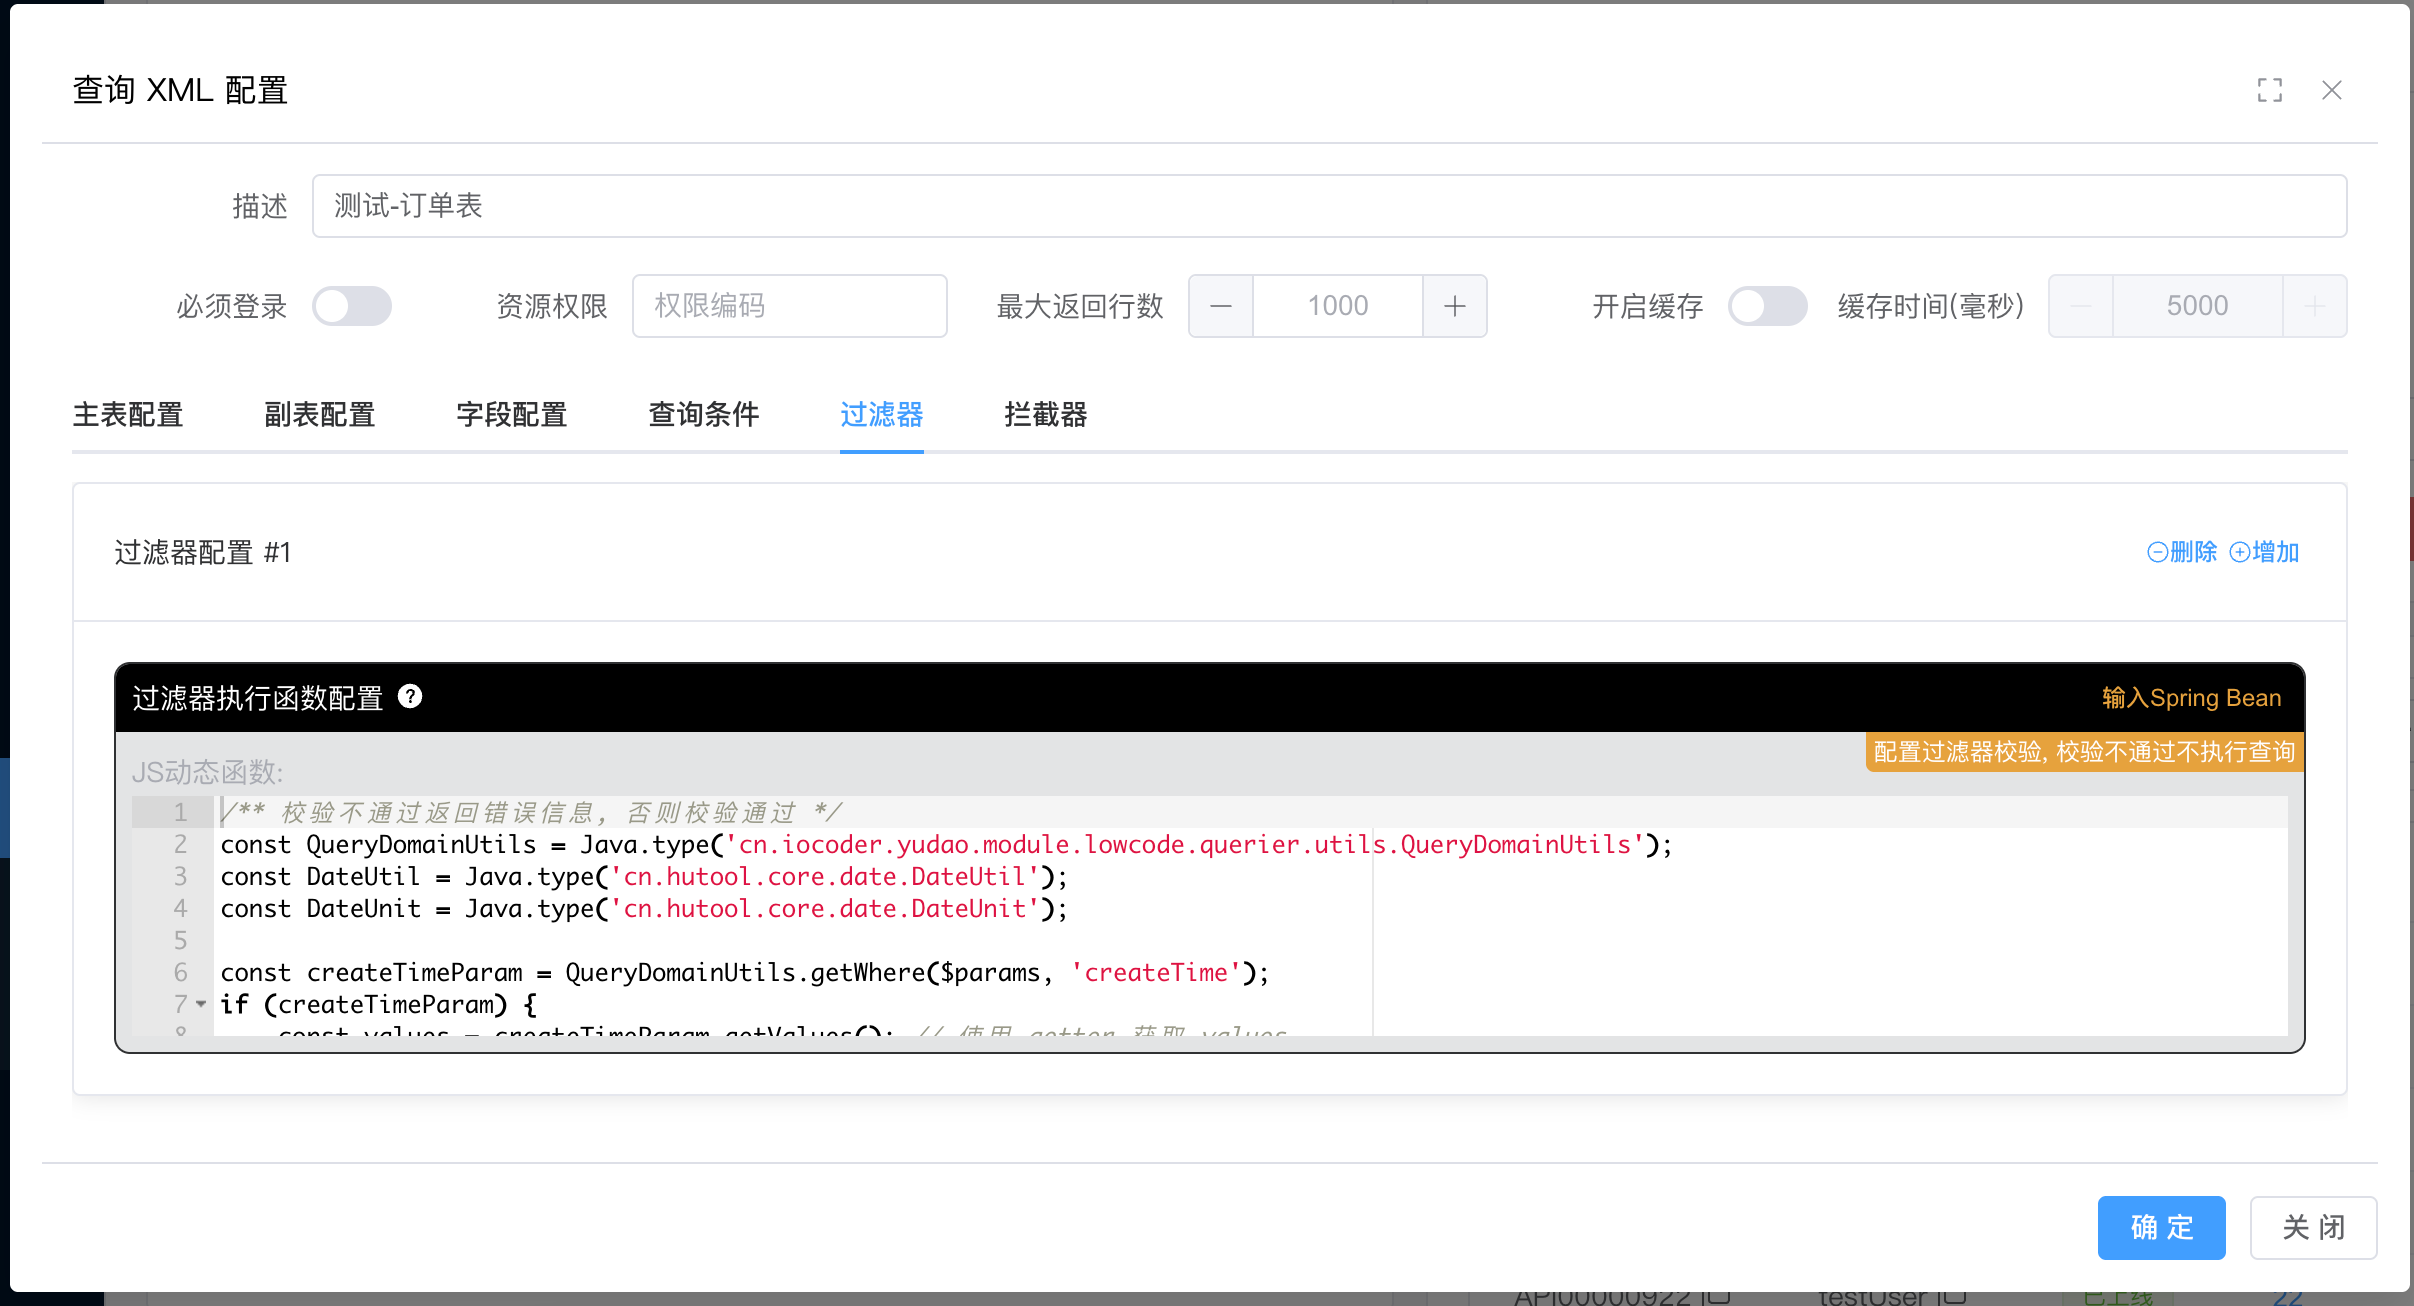Click the help question mark icon
The height and width of the screenshot is (1306, 2414).
pos(410,697)
